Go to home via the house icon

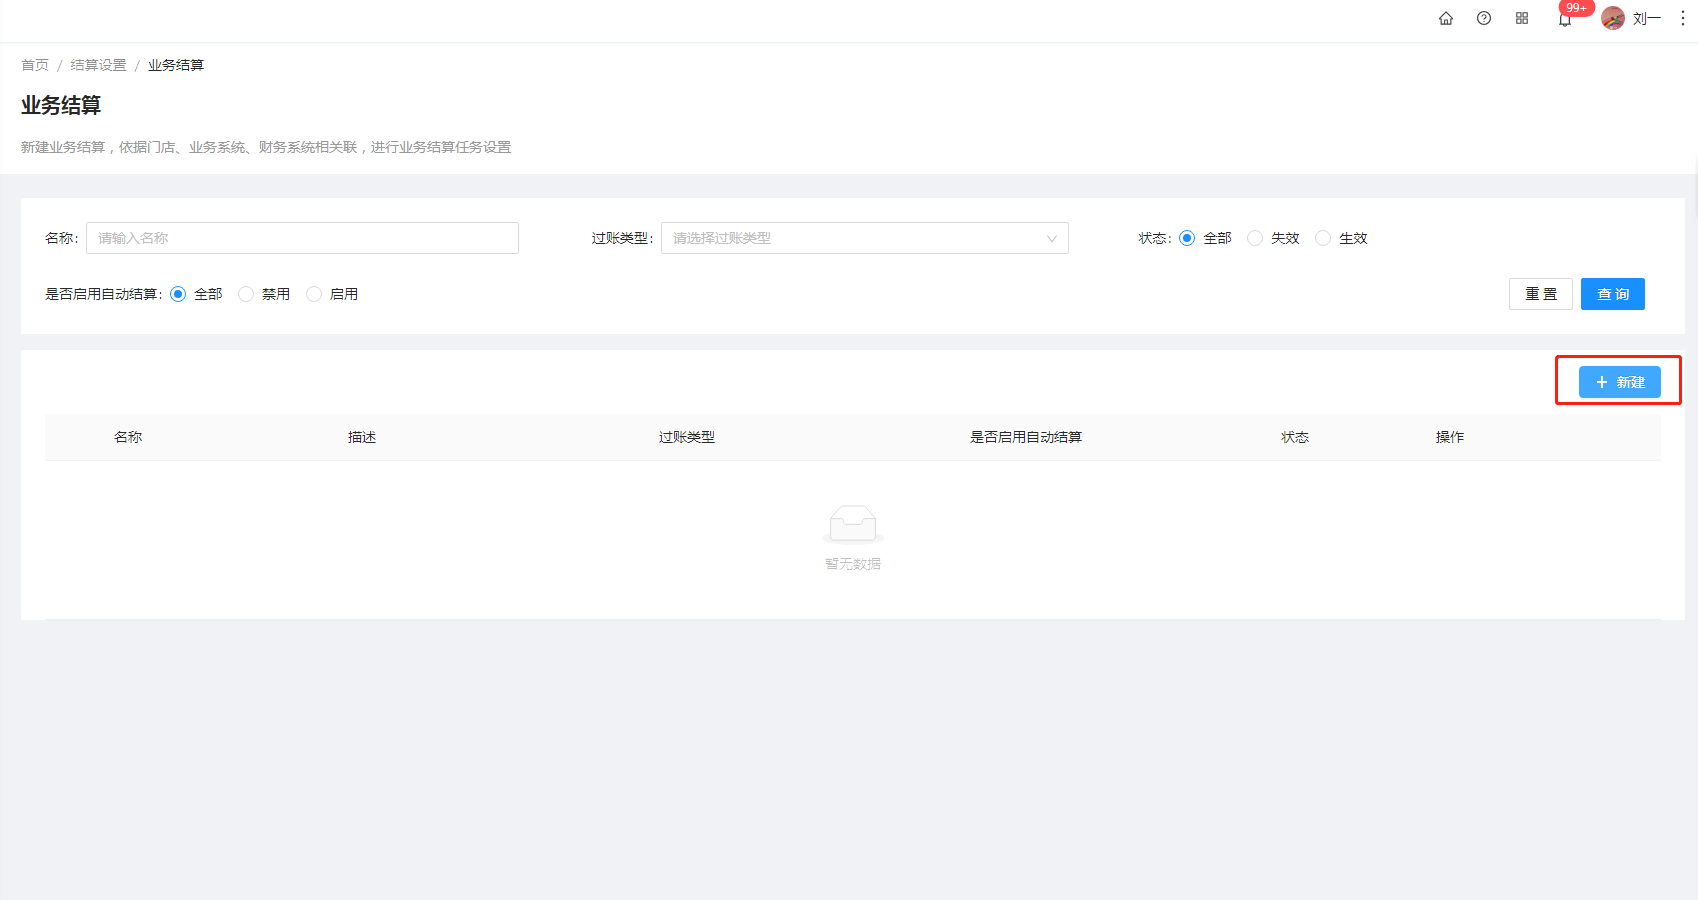pos(1446,18)
